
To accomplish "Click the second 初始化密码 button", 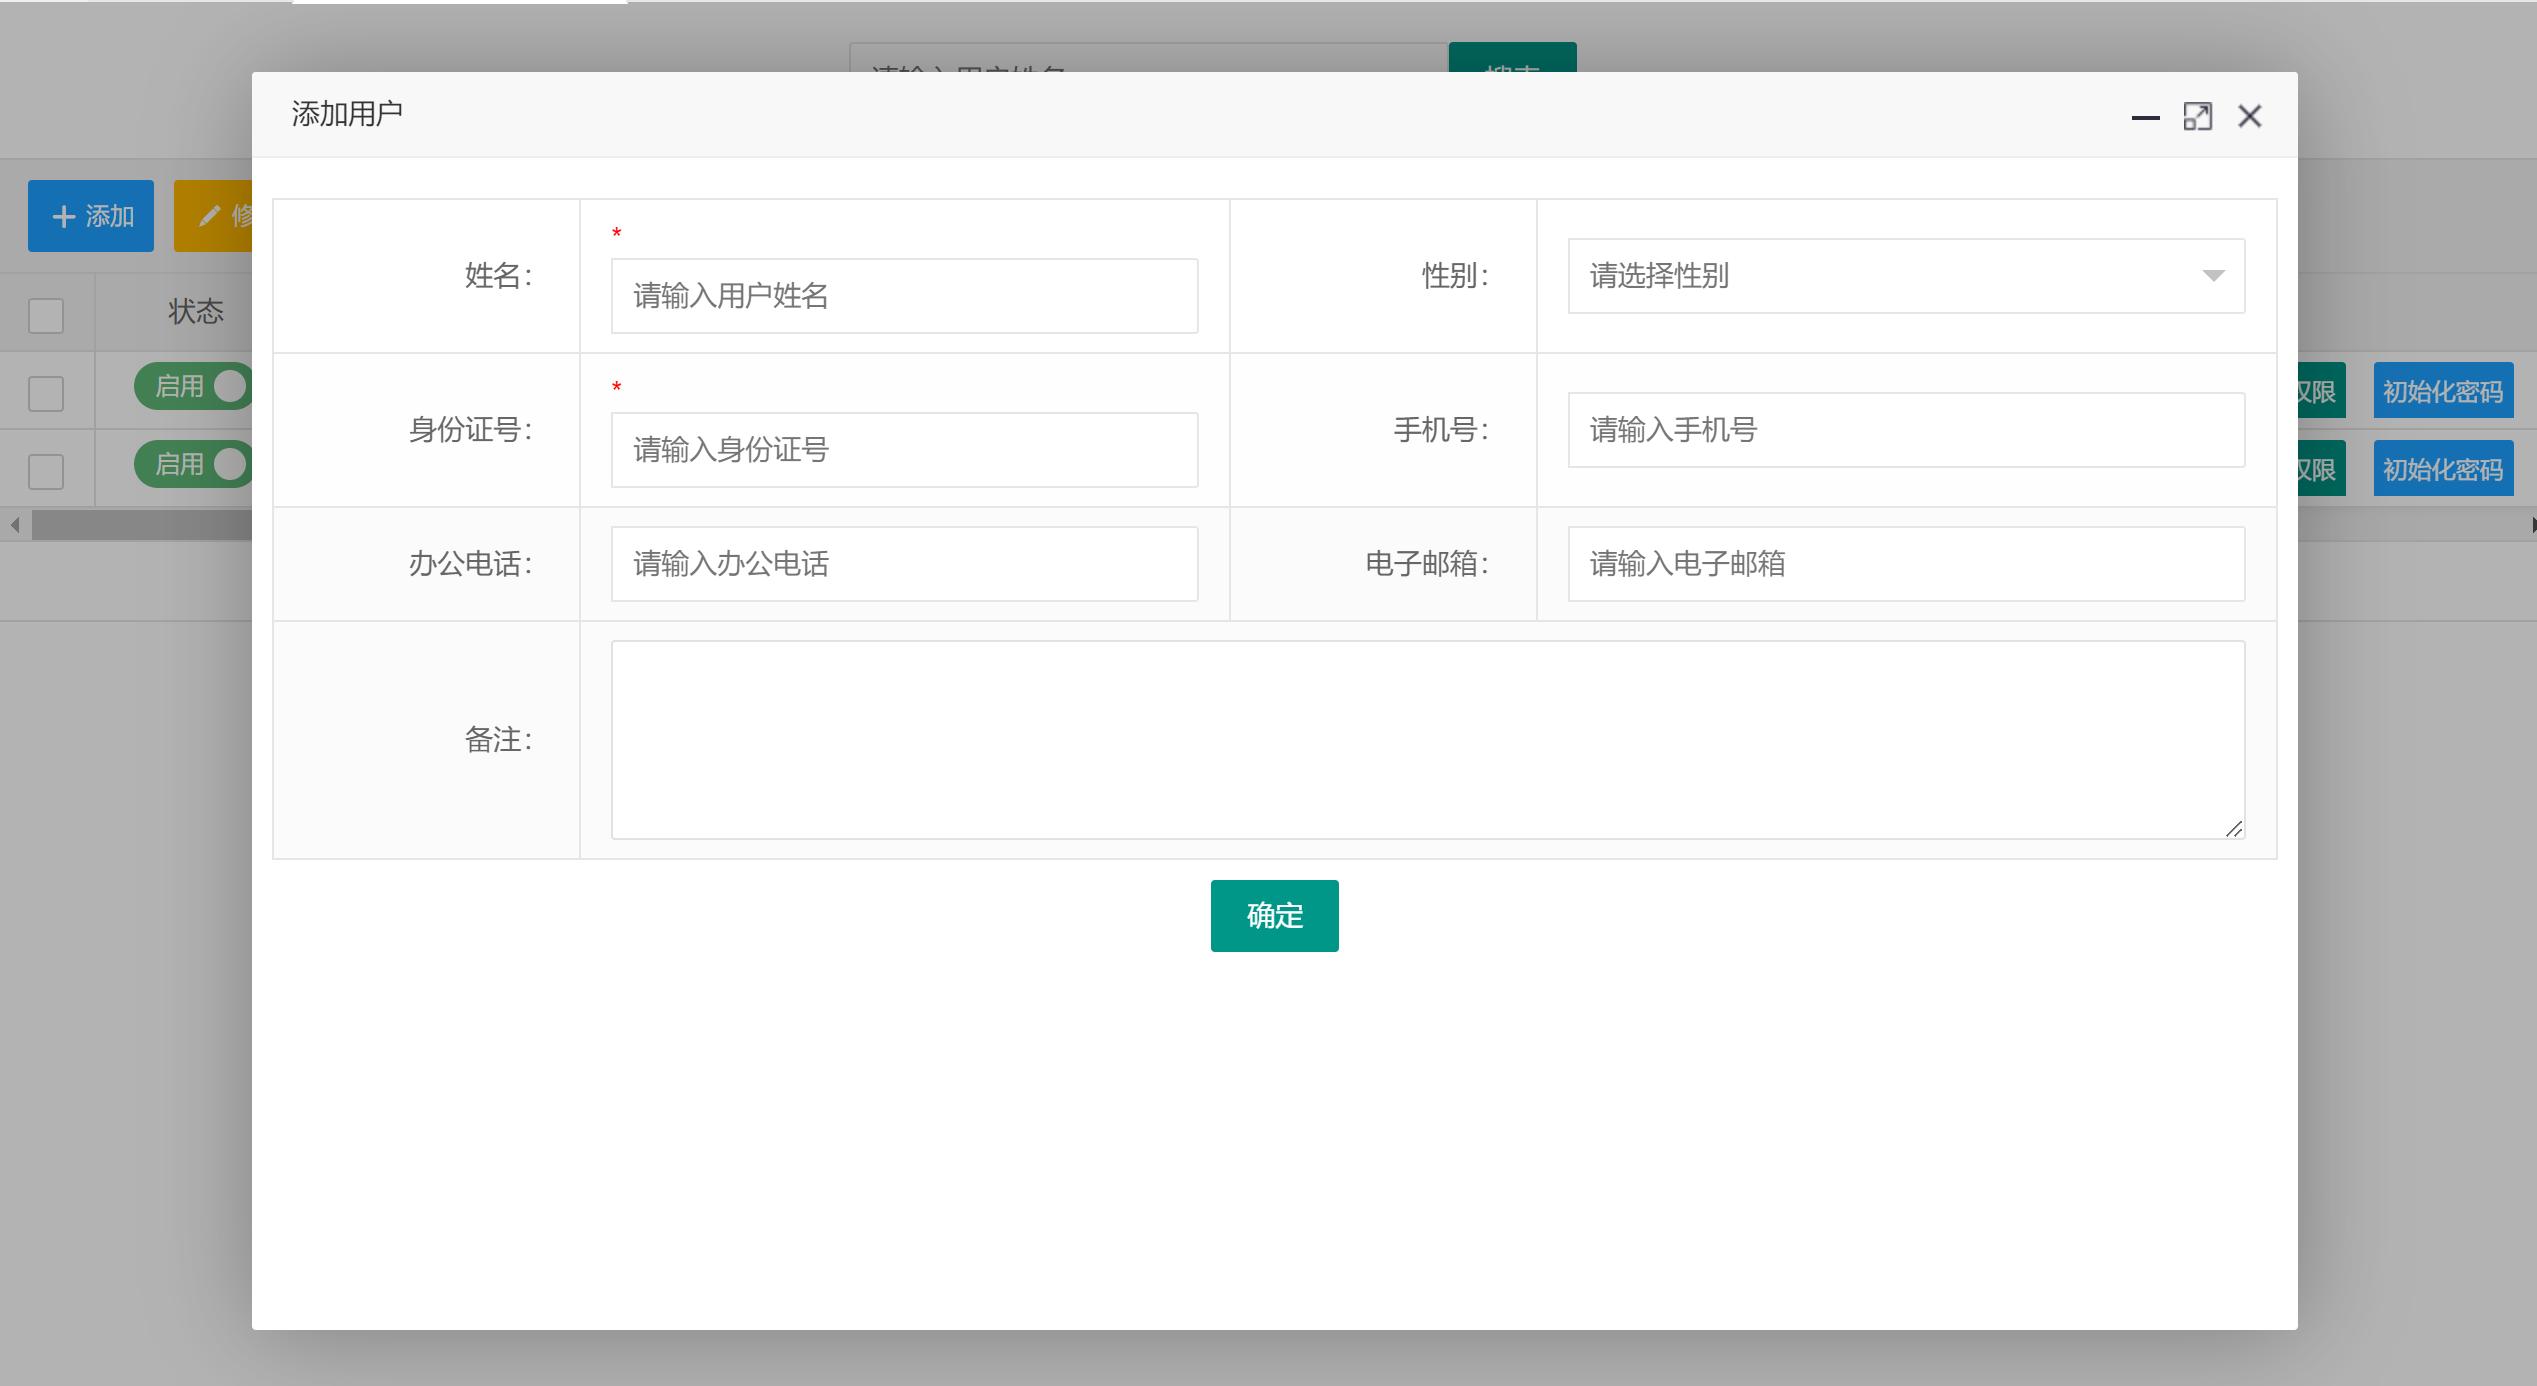I will coord(2443,468).
